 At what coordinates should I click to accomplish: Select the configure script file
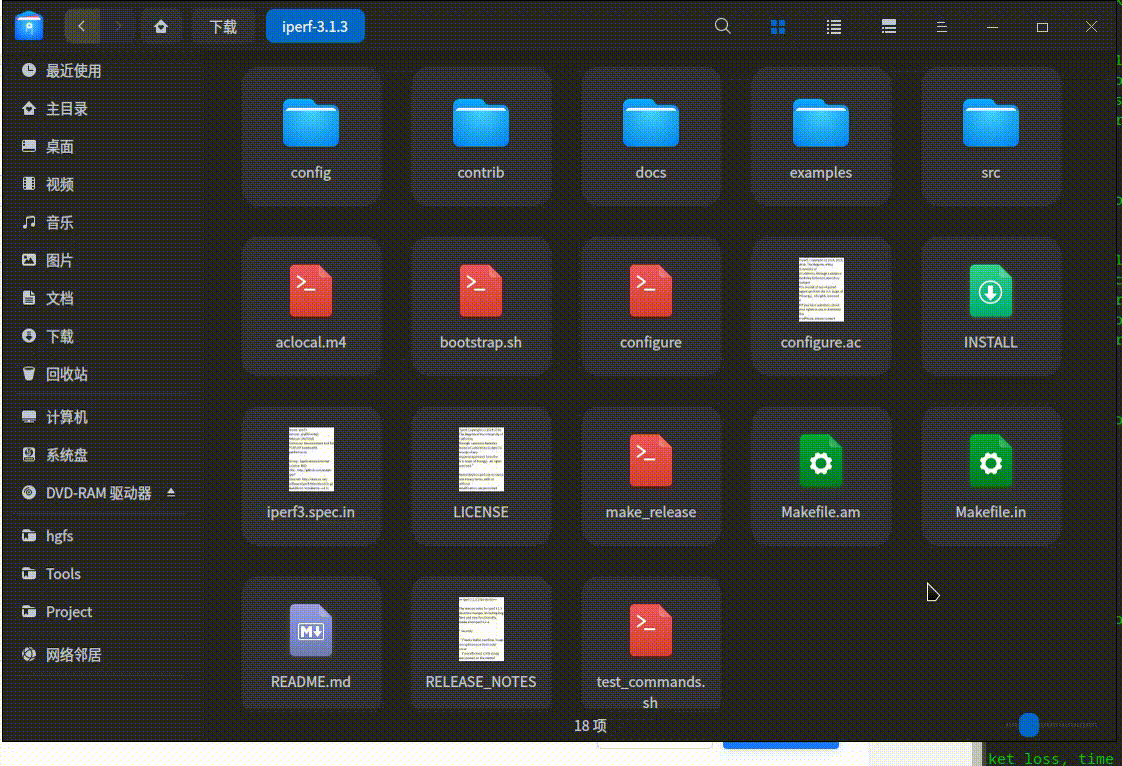[650, 306]
